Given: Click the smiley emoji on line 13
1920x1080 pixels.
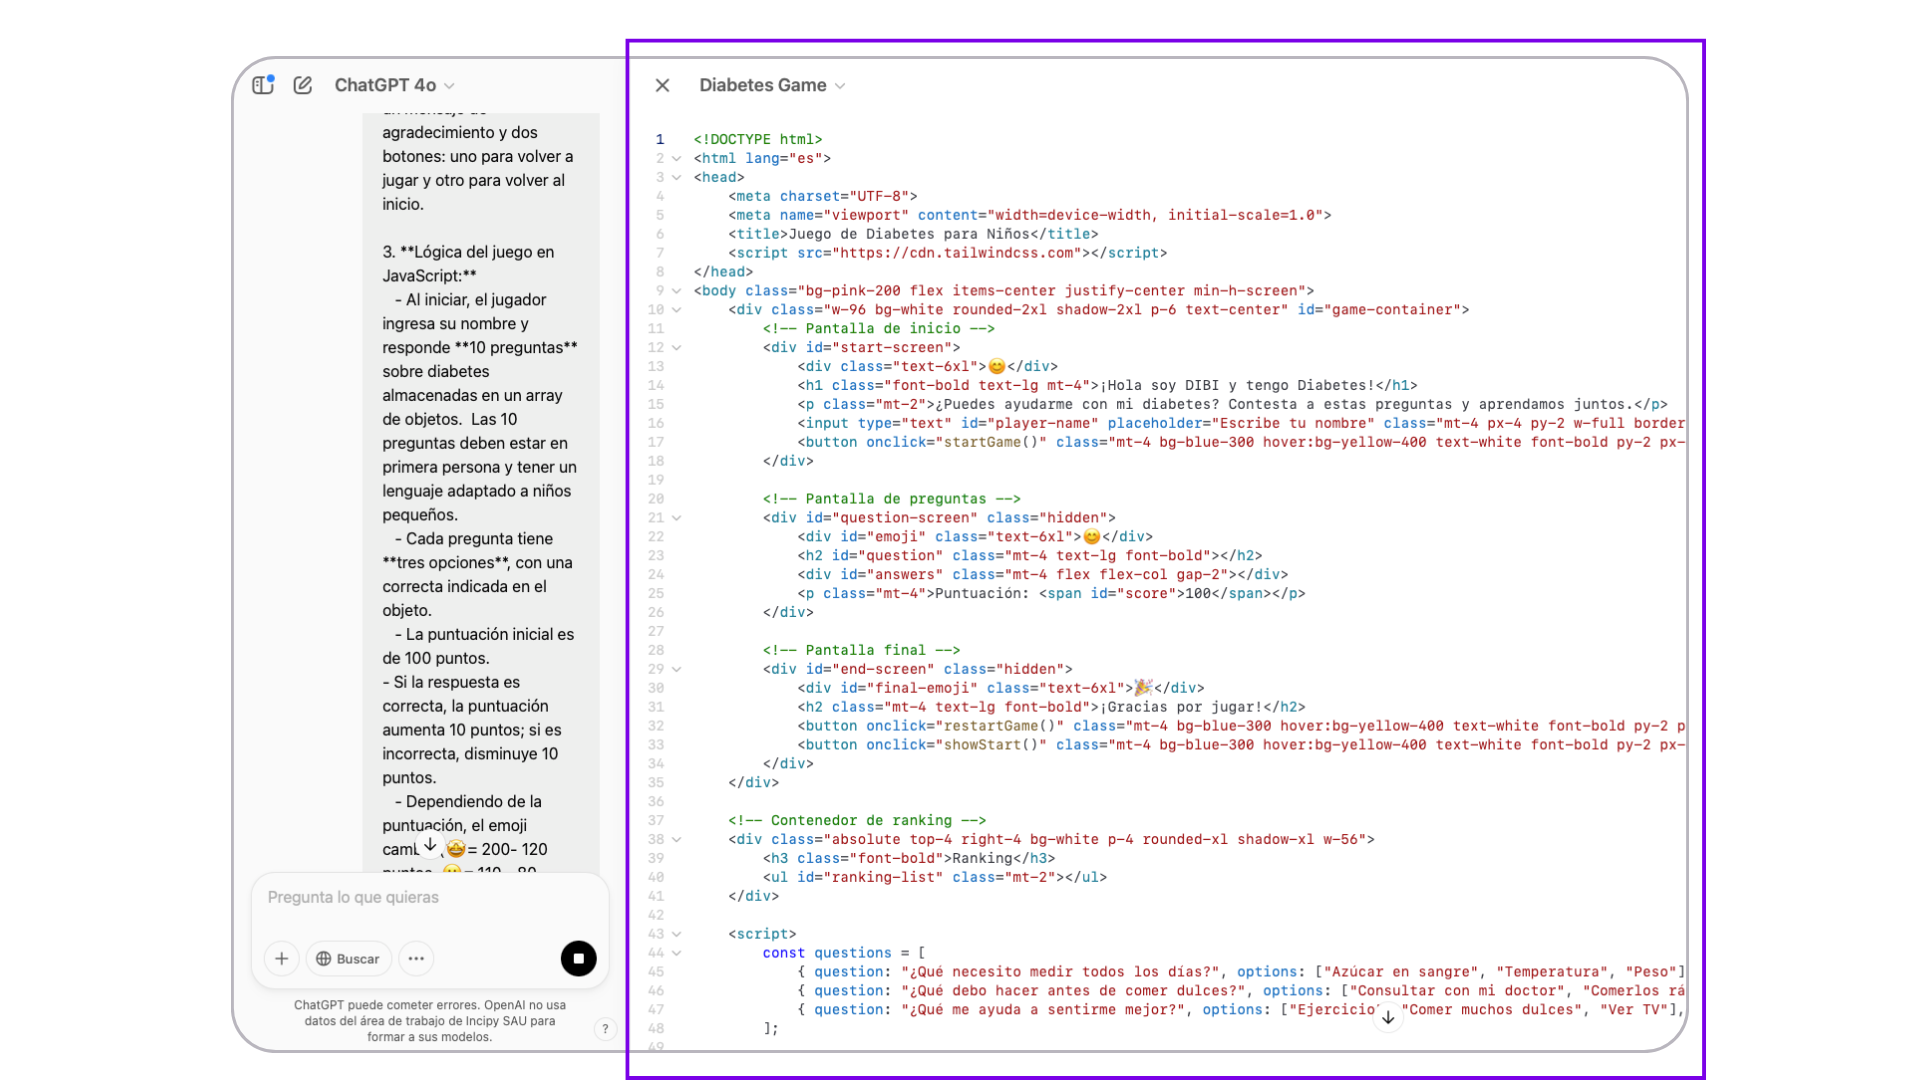Looking at the screenshot, I should pos(996,367).
